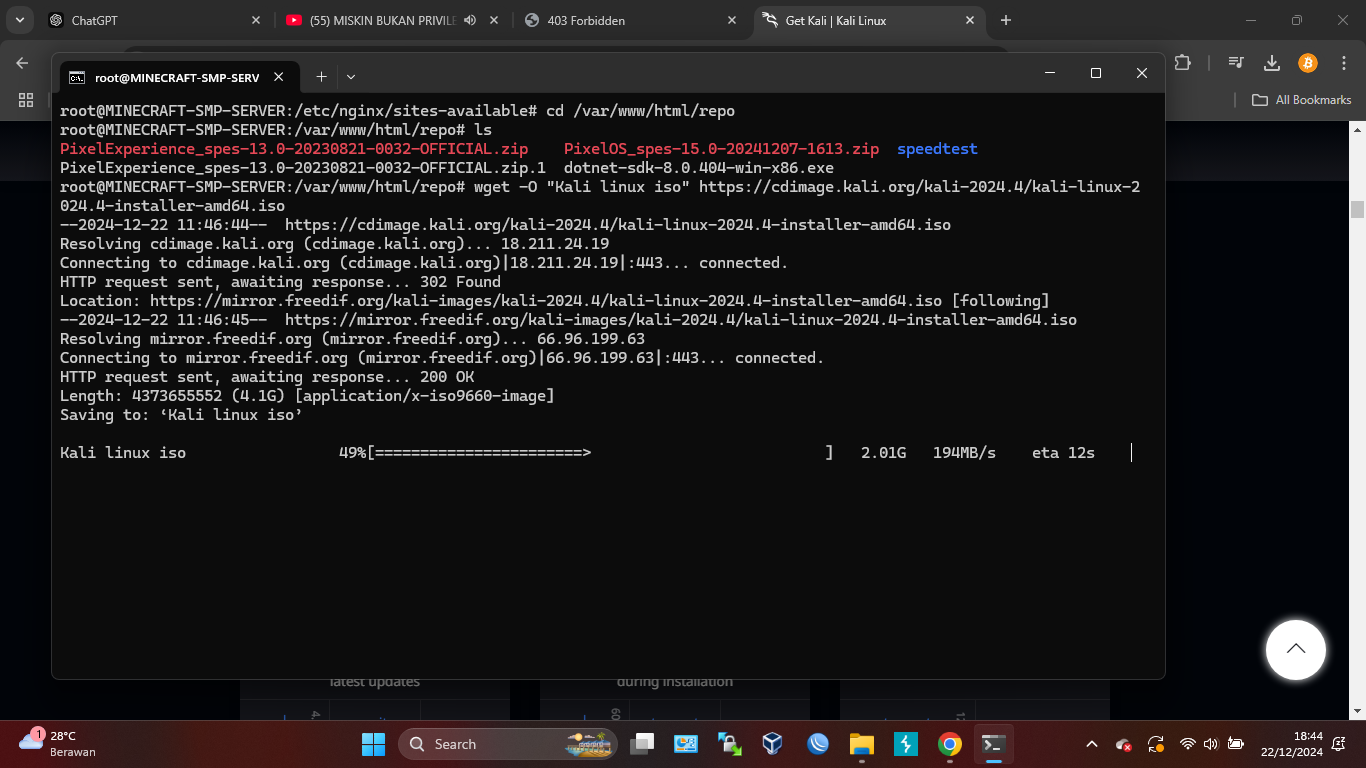Switch to MISKIN BUKAN PRIVILE YouTube tab
1366x768 pixels.
coord(383,20)
